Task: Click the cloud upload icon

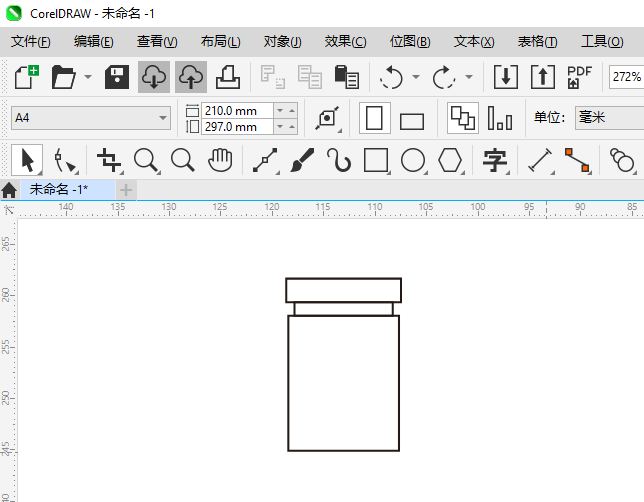Action: [191, 77]
